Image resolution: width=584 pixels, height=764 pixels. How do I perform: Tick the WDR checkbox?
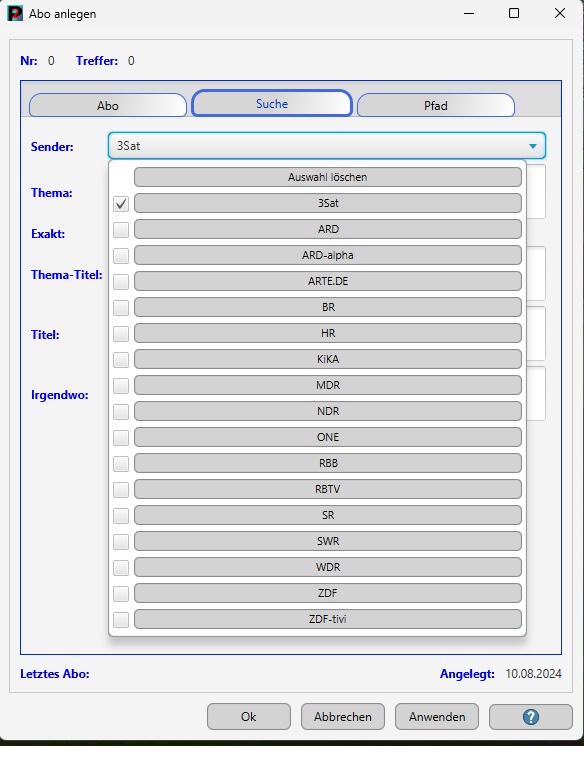(121, 568)
